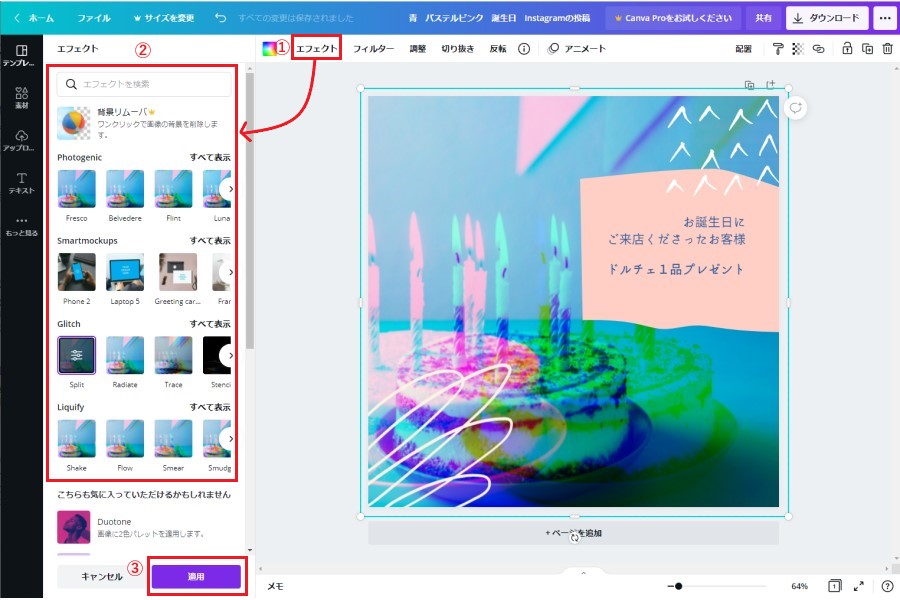Click the trash delete icon in toolbar
This screenshot has height=600, width=900.
click(887, 48)
